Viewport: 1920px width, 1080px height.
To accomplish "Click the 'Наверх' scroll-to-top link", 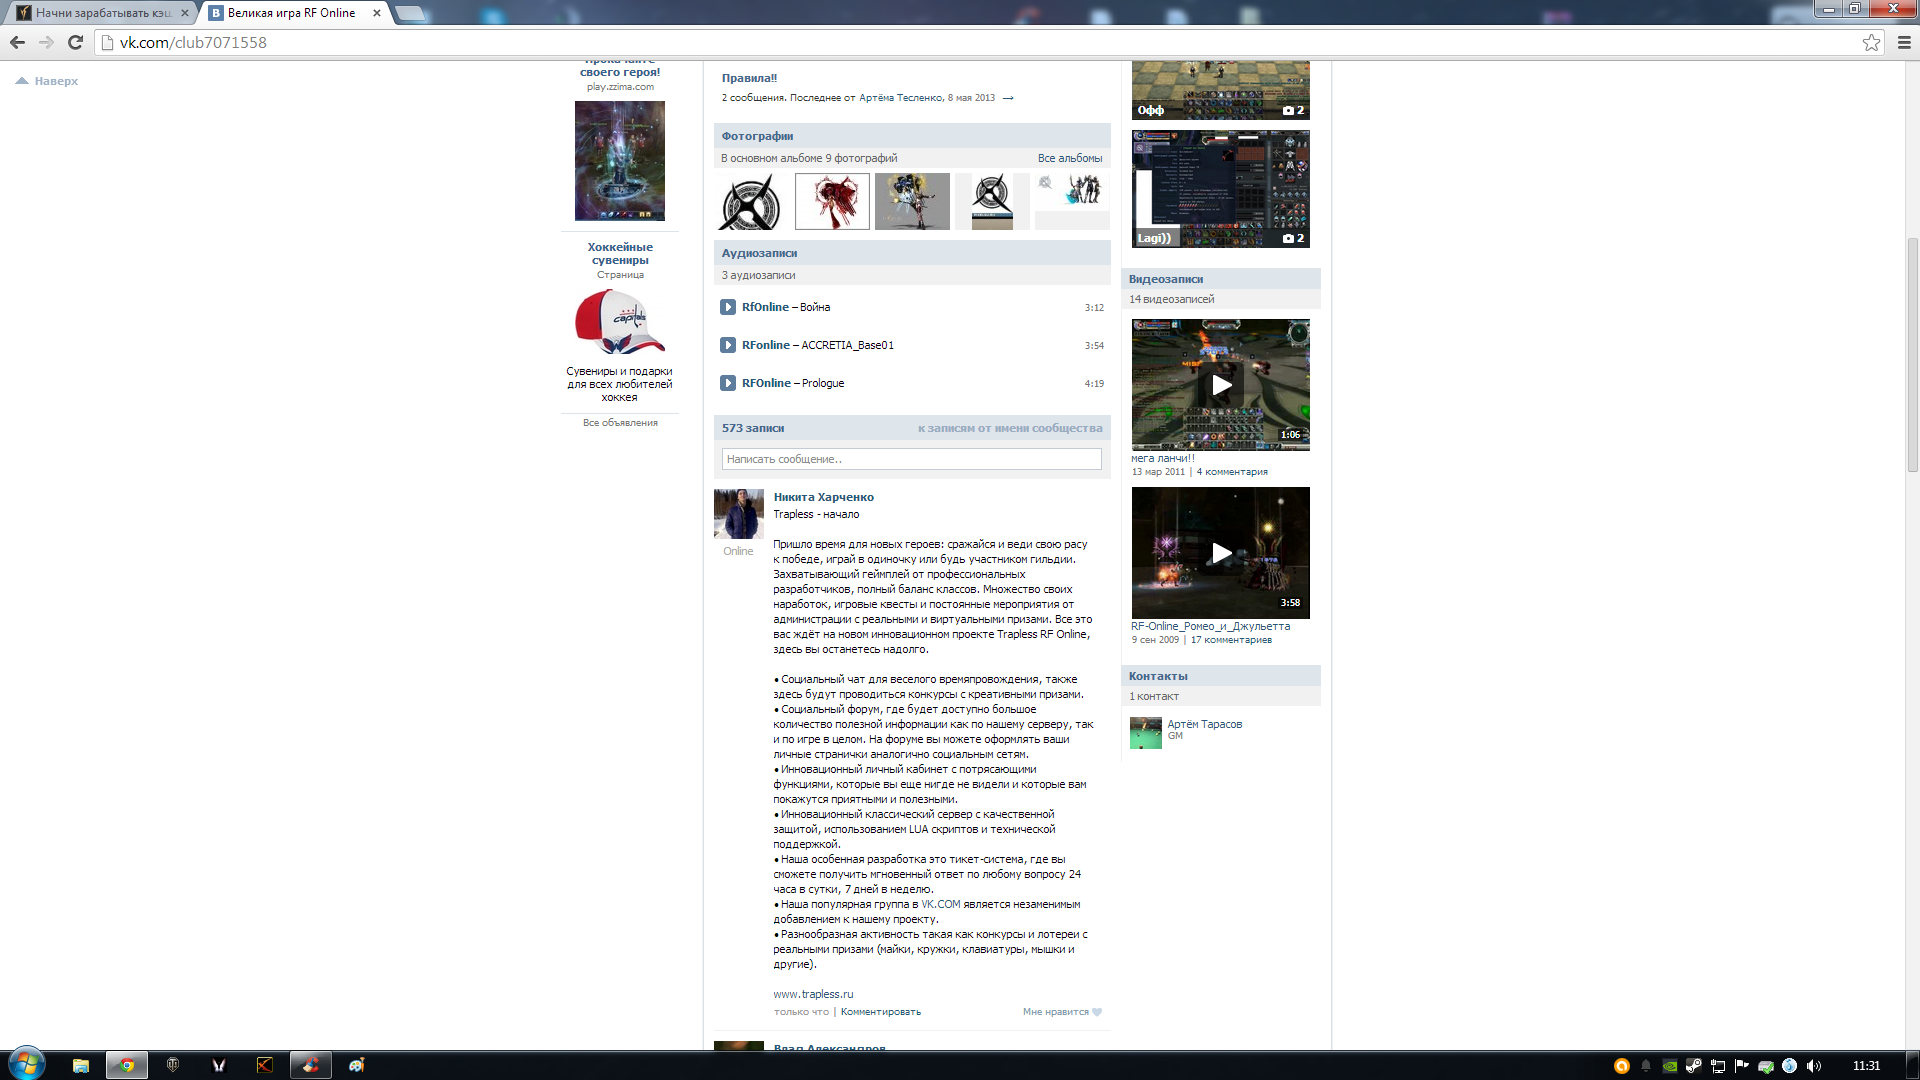I will pos(47,81).
